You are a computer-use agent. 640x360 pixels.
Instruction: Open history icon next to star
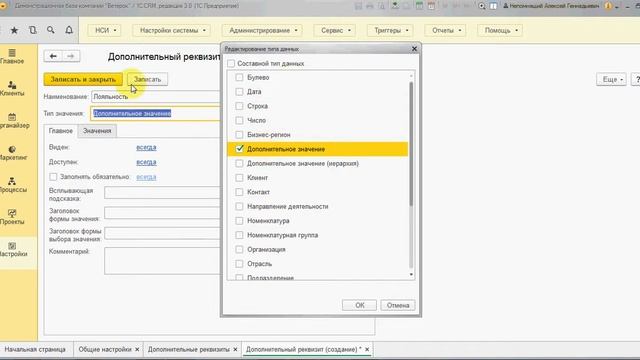33,30
